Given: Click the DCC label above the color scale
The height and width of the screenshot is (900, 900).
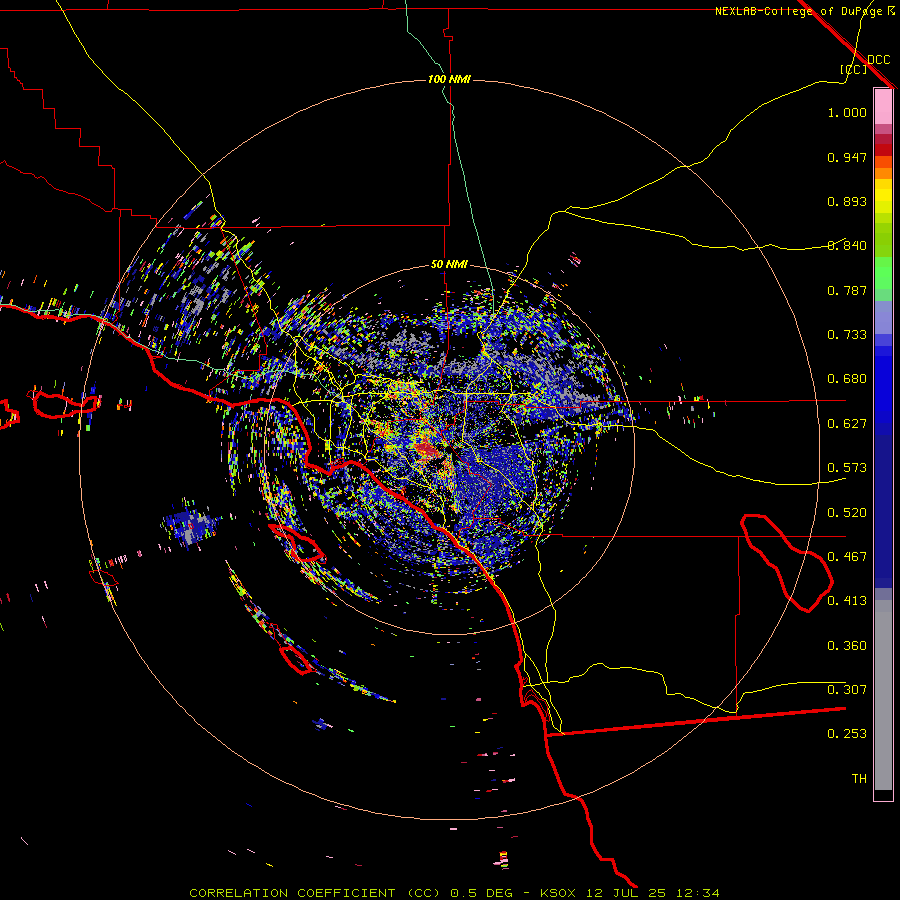Looking at the screenshot, I should pos(878,59).
